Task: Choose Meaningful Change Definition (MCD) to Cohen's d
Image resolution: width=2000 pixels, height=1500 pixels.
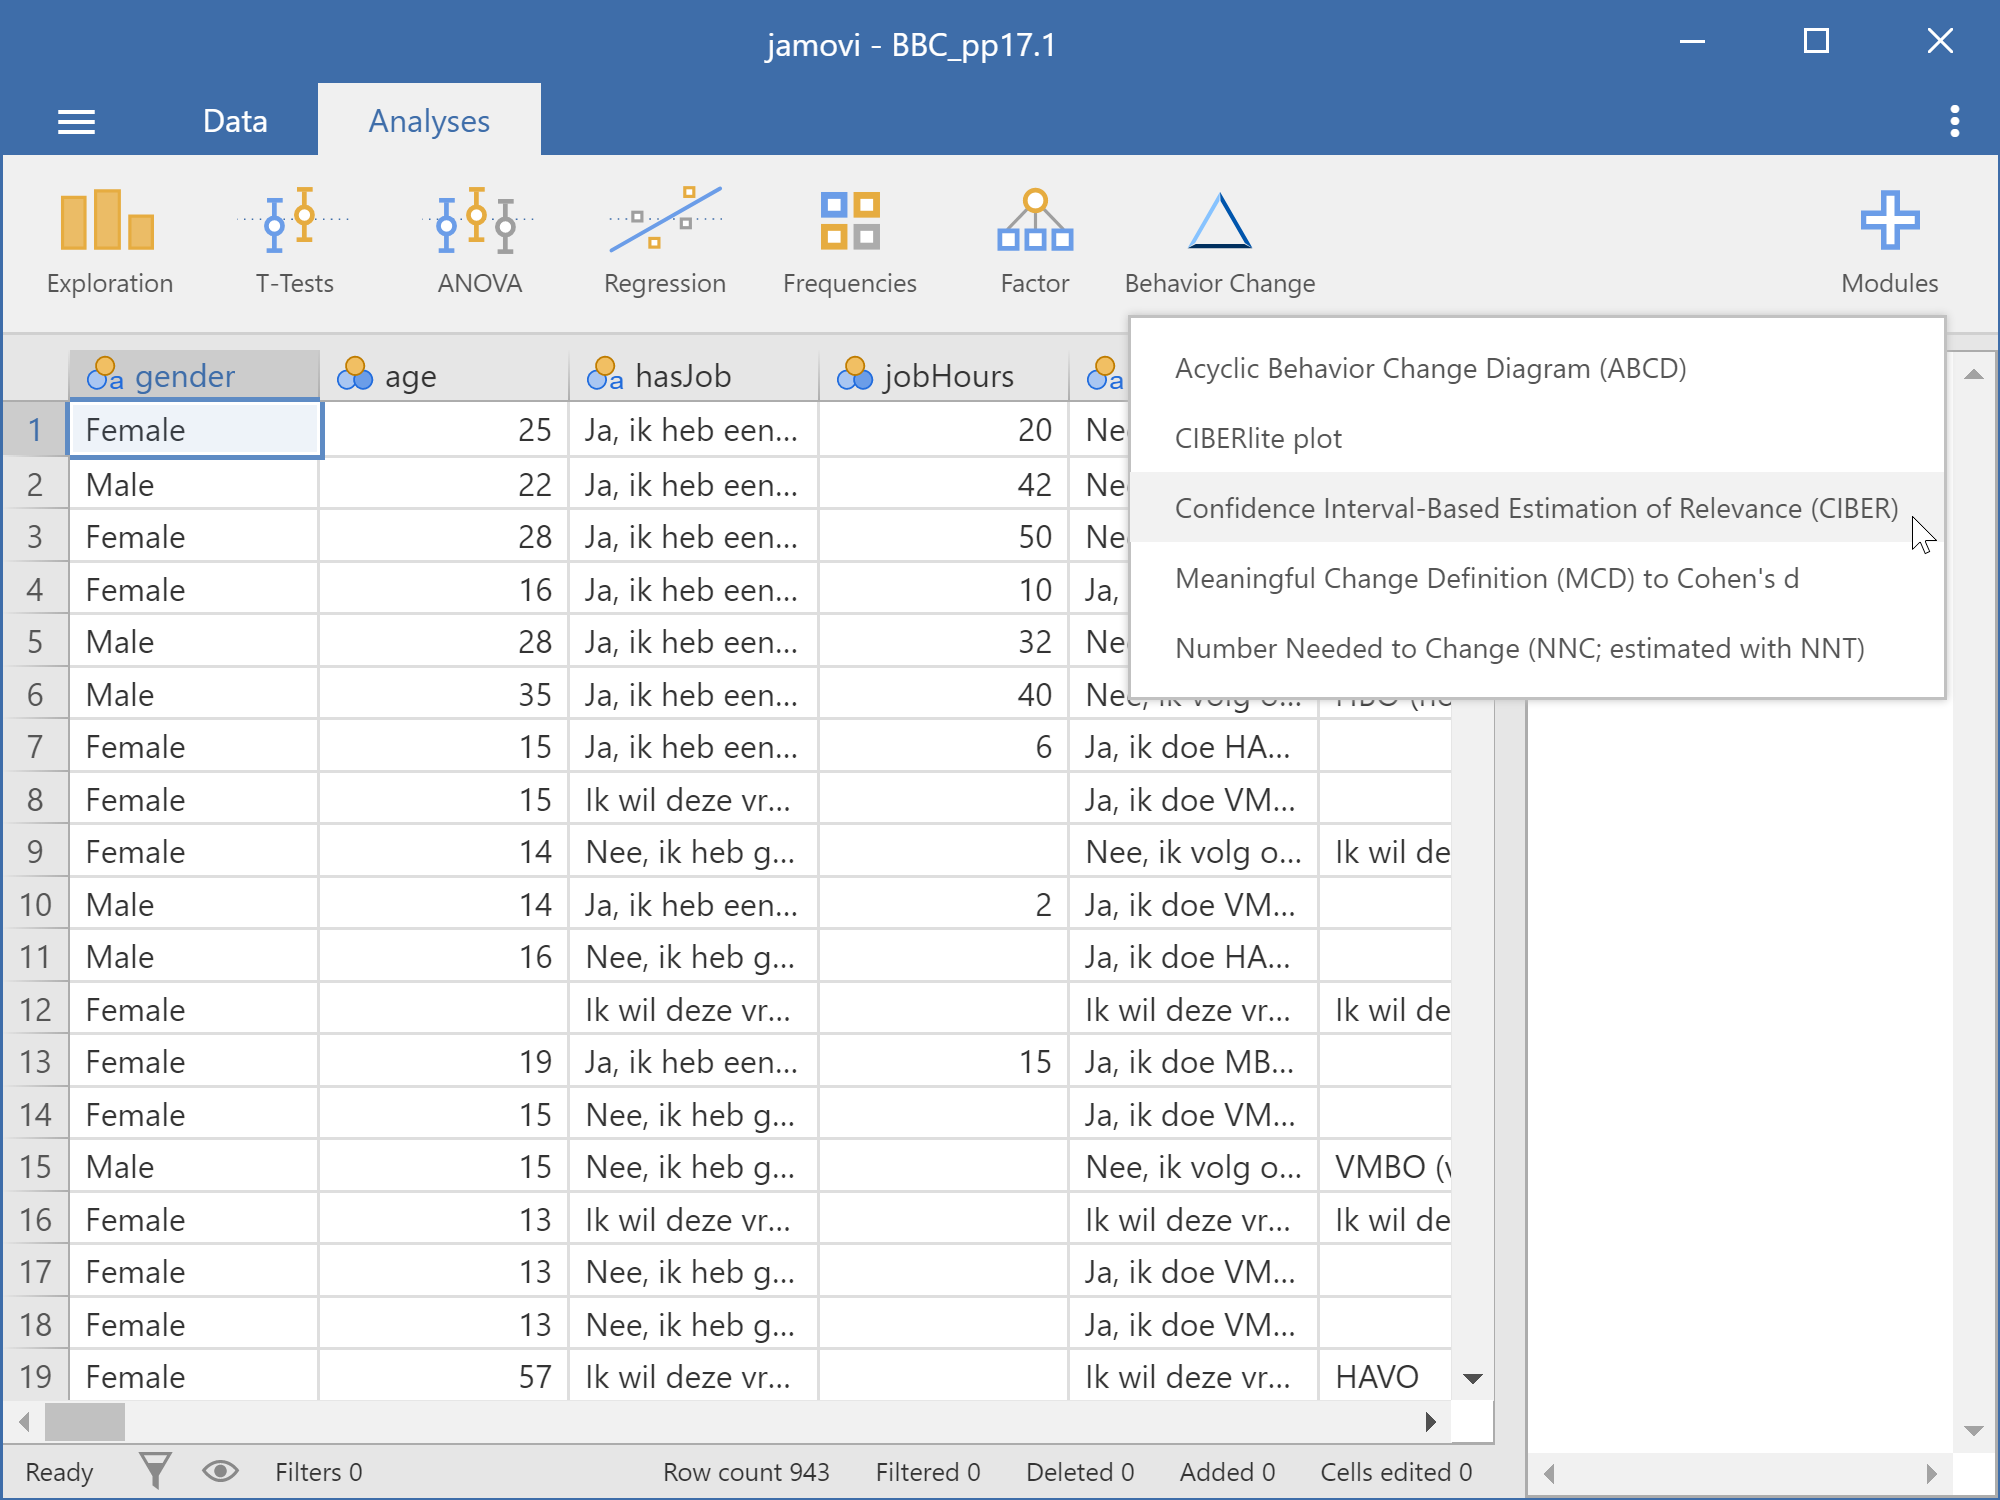Action: (x=1537, y=578)
